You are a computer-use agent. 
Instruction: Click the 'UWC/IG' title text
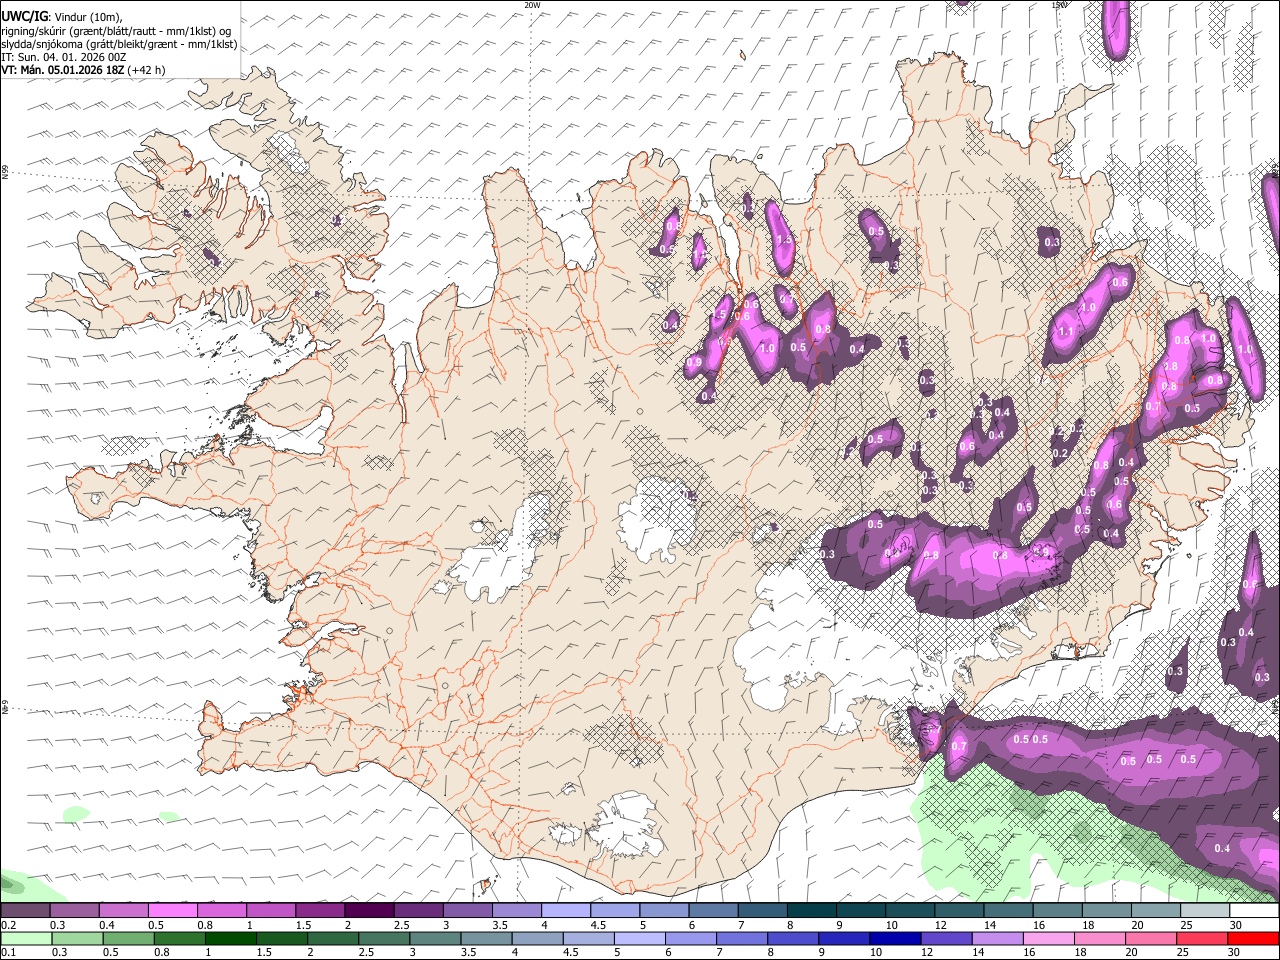tap(24, 15)
